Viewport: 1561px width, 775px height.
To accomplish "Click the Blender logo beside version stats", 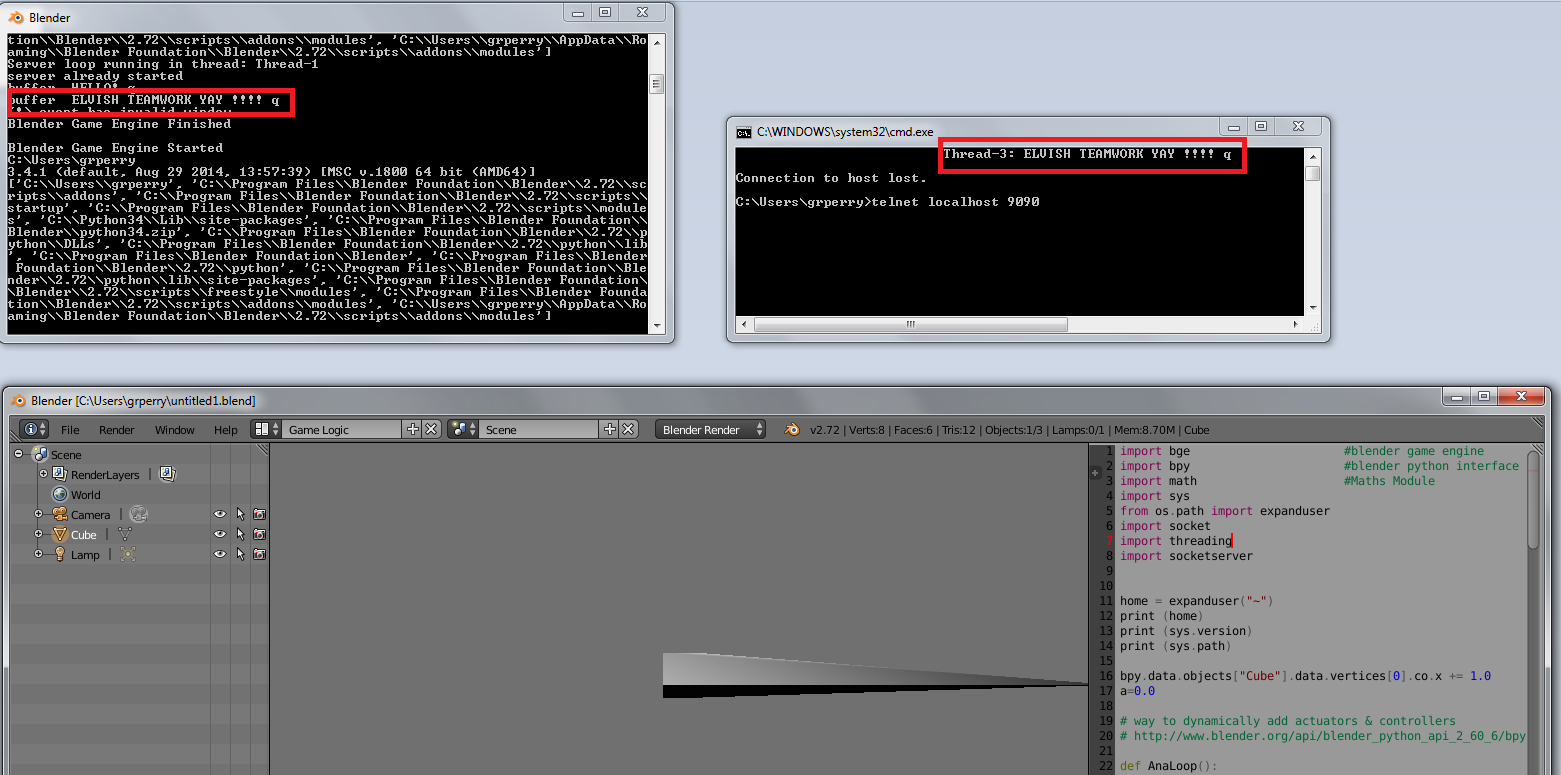I will [x=792, y=429].
